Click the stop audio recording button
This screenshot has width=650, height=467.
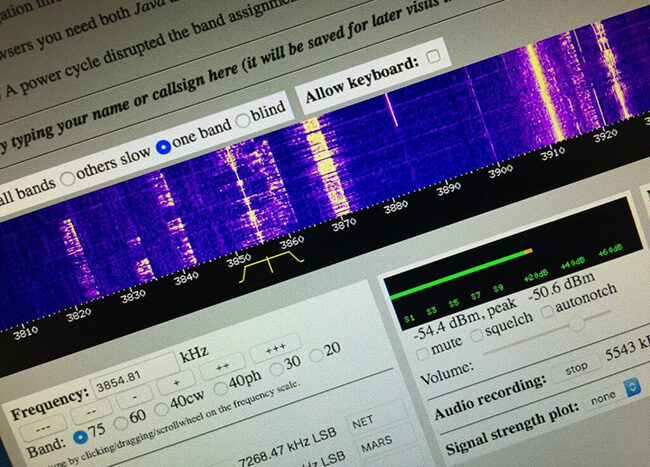click(577, 368)
